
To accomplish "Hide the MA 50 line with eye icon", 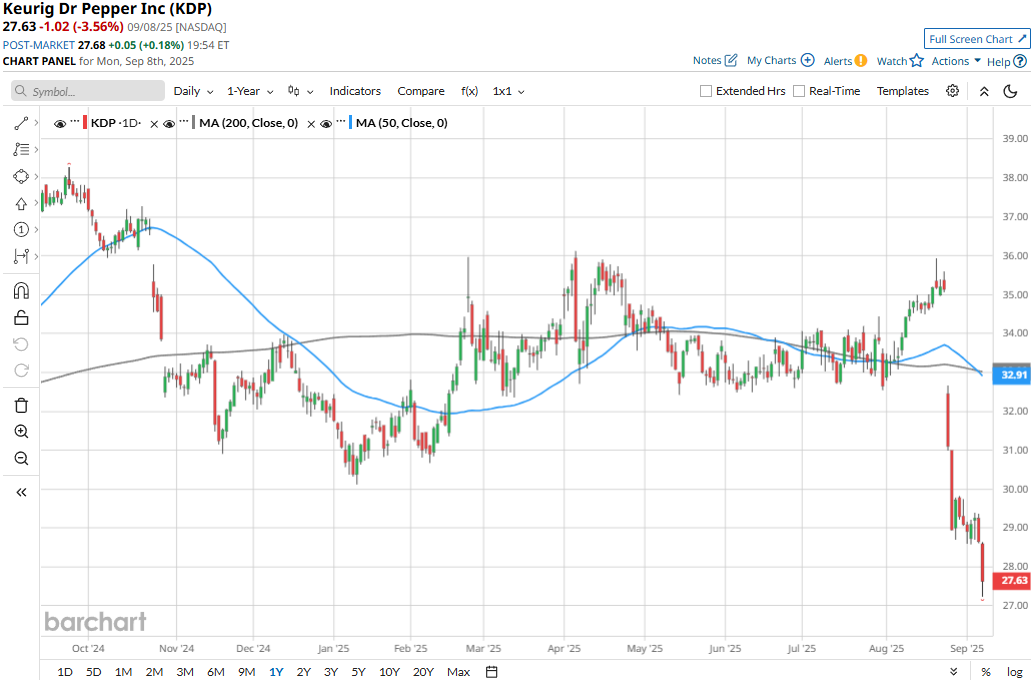I will pyautogui.click(x=326, y=124).
